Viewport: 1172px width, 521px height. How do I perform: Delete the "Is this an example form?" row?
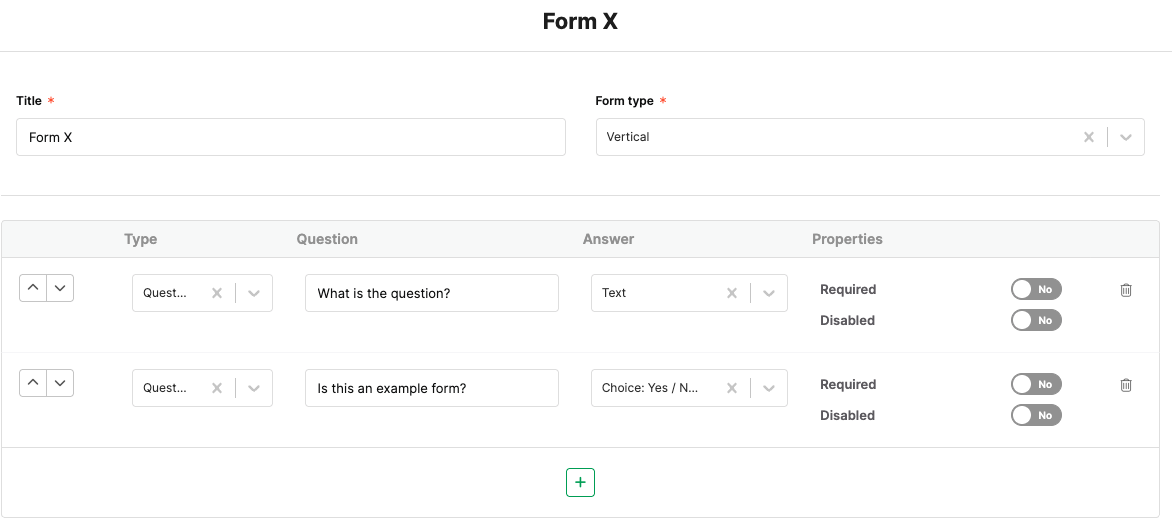[1126, 385]
